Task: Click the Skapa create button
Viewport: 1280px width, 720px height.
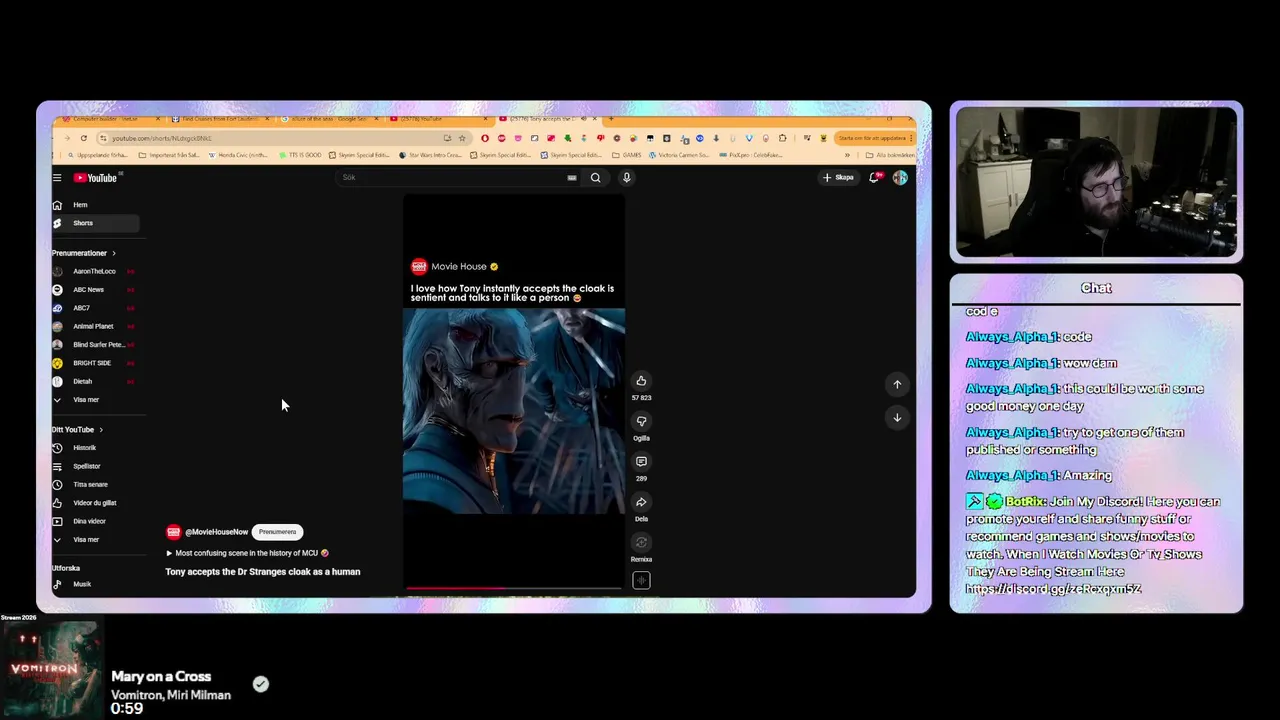Action: tap(838, 177)
